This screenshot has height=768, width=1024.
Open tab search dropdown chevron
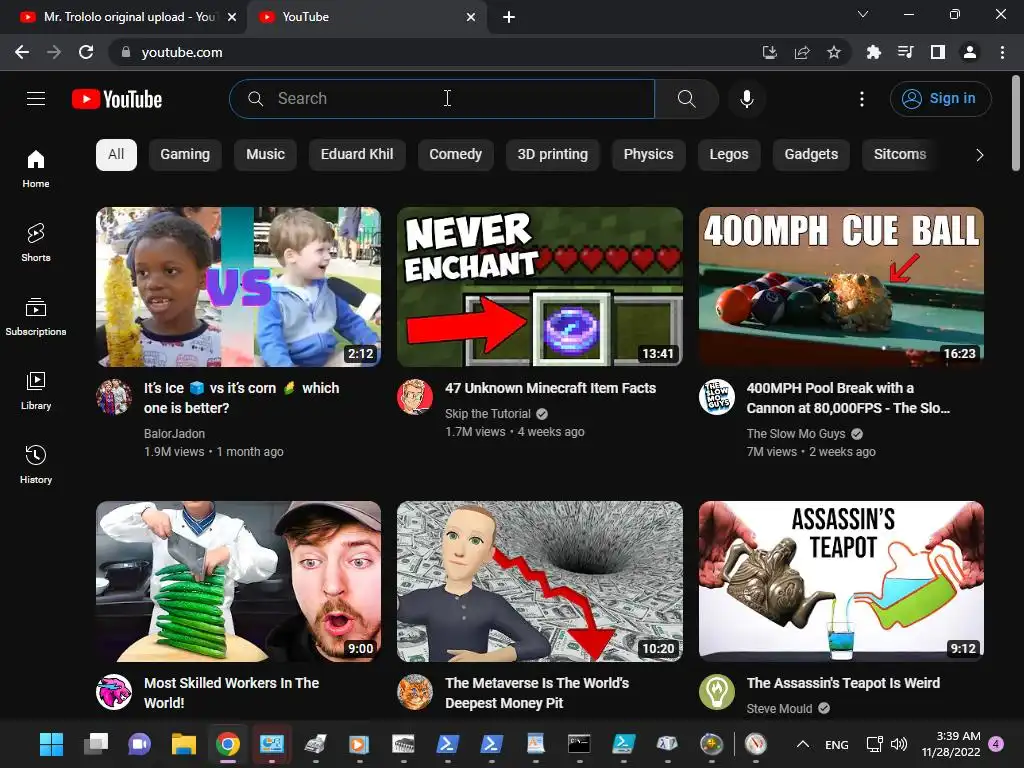coord(863,14)
